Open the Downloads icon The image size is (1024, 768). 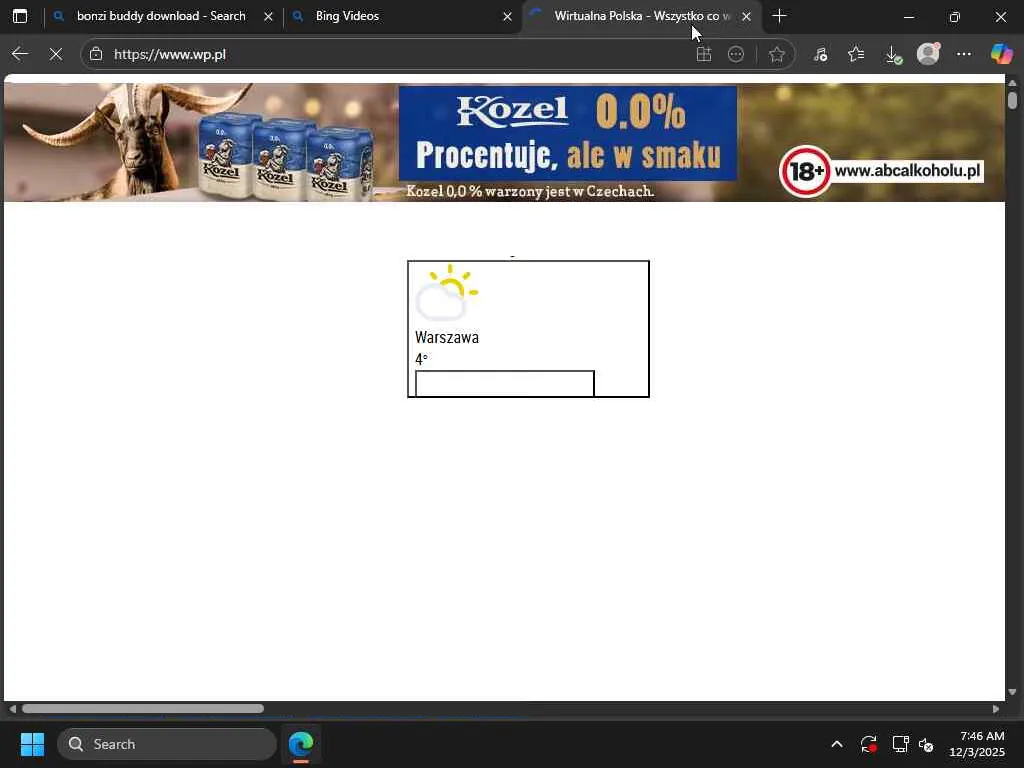point(893,54)
